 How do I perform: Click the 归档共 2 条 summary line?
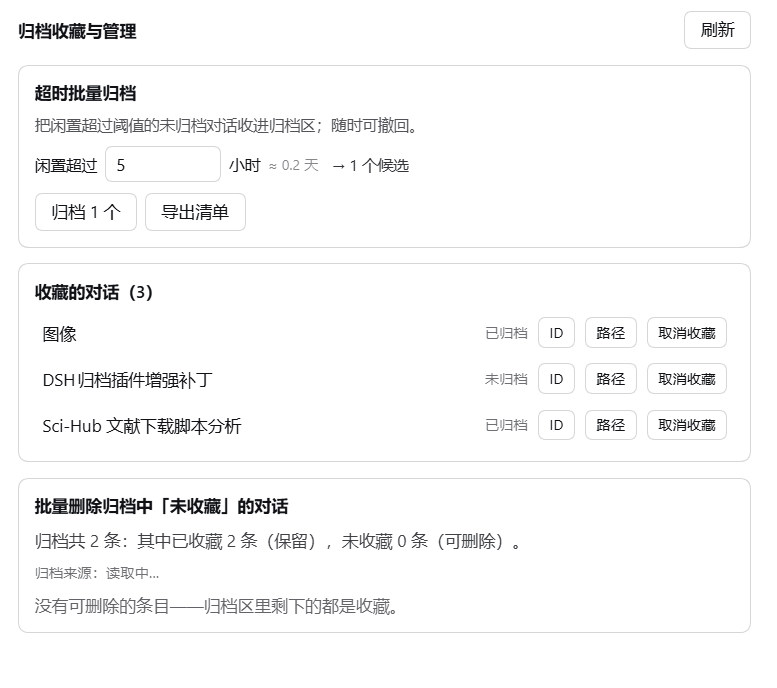click(x=278, y=541)
